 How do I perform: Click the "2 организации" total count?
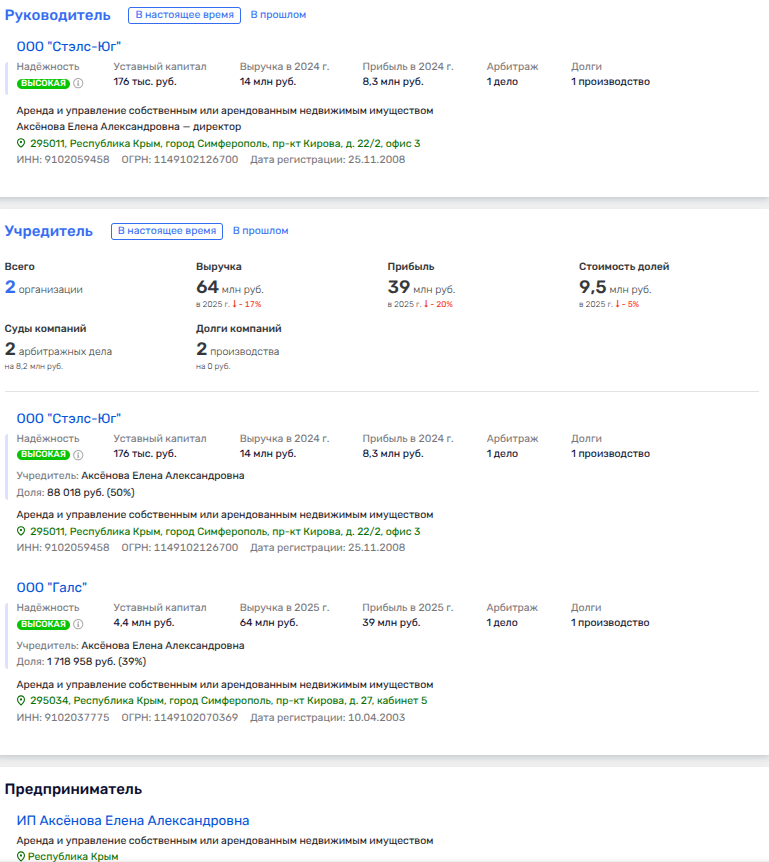click(44, 288)
